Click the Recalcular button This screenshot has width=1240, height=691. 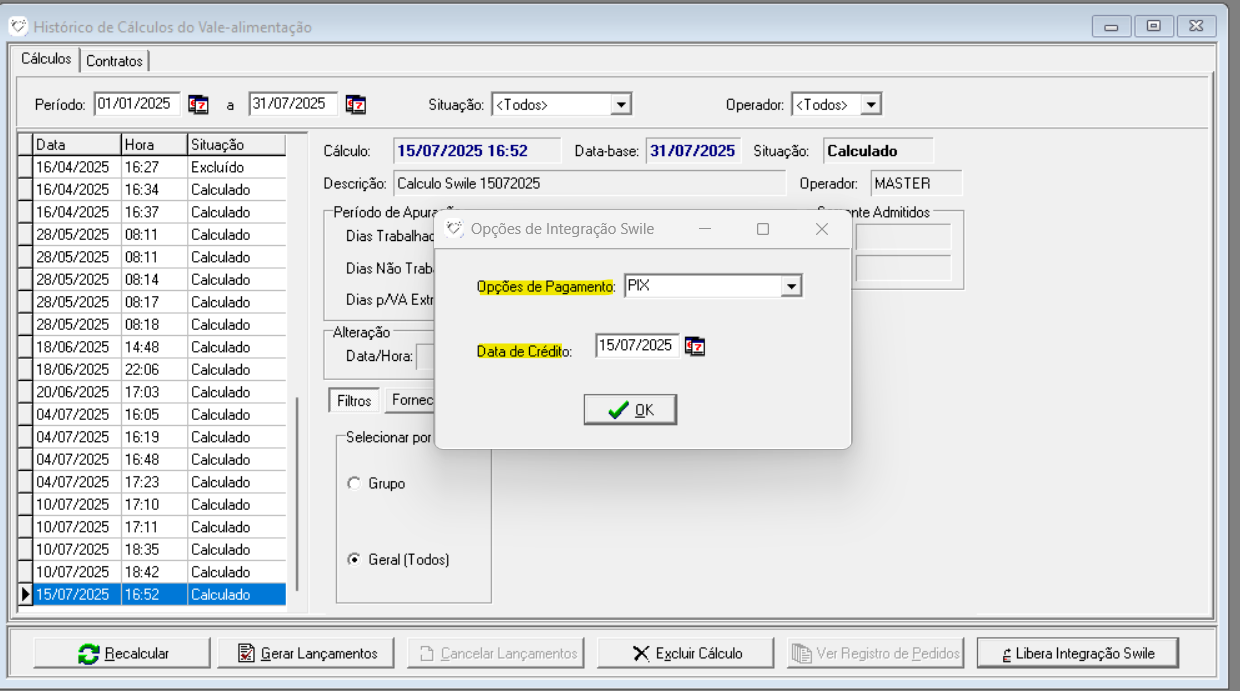tap(124, 653)
